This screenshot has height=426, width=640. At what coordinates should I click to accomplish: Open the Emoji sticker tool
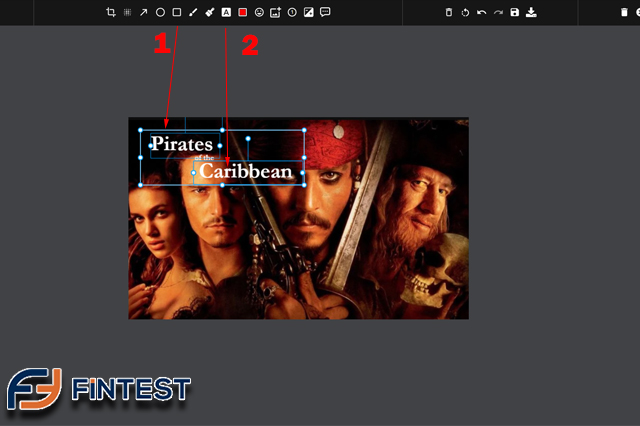(x=259, y=12)
